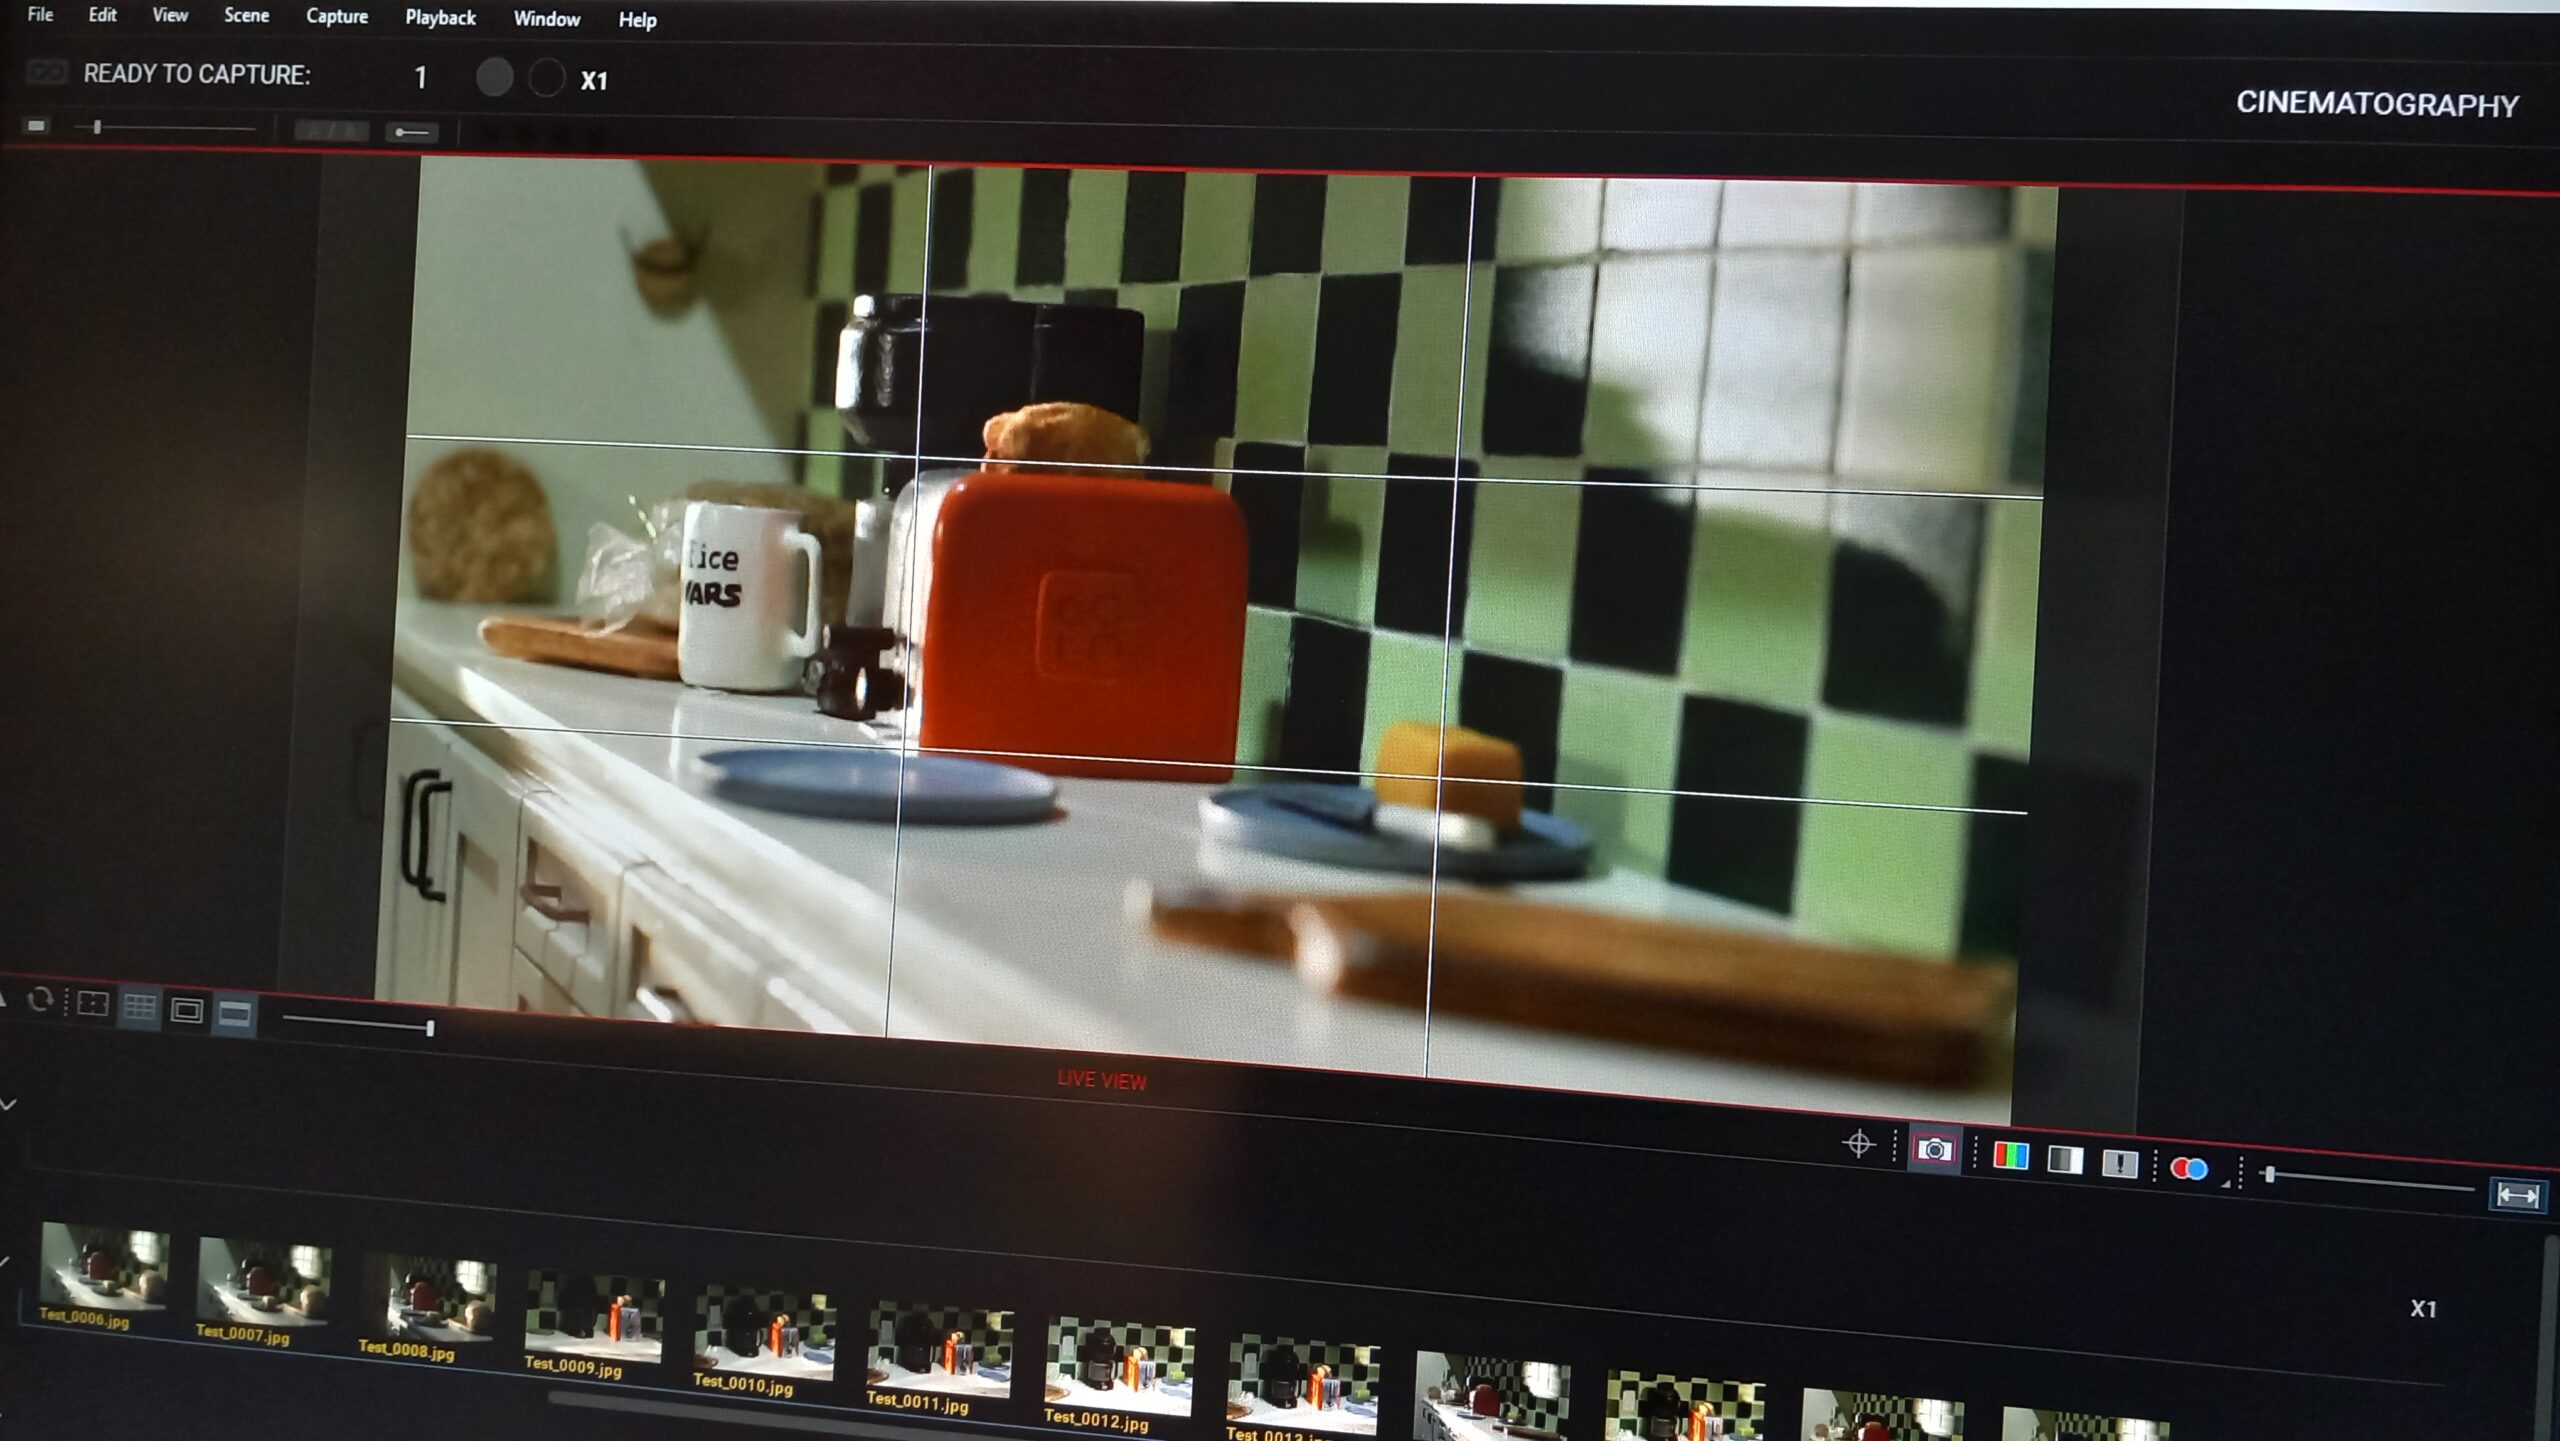Expand the red-blue 3D stereo options arrow
Viewport: 2560px width, 1441px height.
point(2226,1183)
